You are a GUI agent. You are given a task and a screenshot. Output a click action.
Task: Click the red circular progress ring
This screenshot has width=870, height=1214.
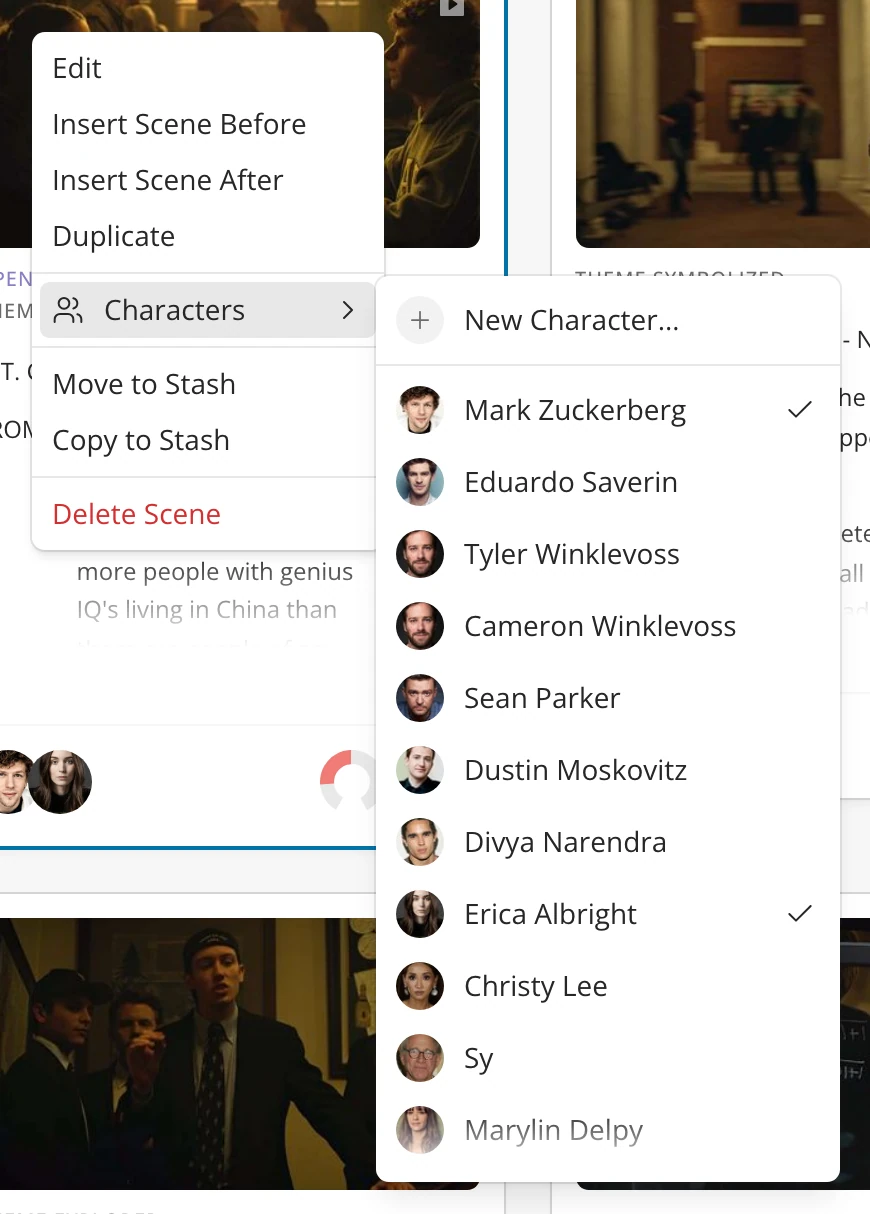pos(348,780)
